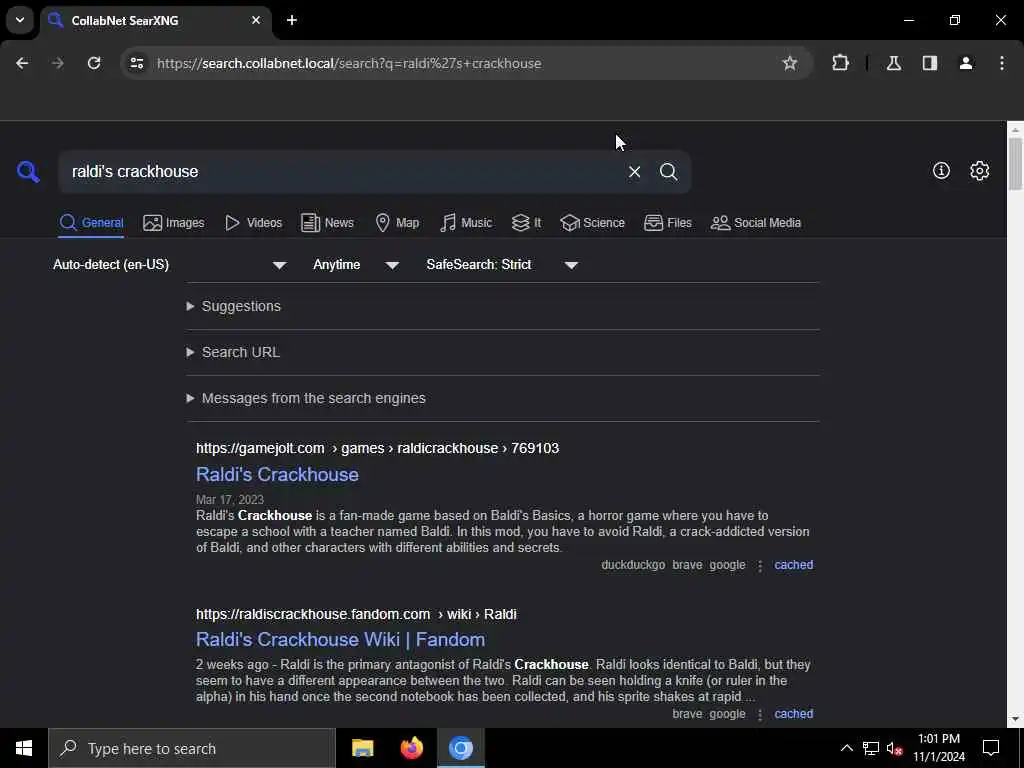Viewport: 1024px width, 768px height.
Task: Switch to the Science tab
Action: pyautogui.click(x=592, y=223)
